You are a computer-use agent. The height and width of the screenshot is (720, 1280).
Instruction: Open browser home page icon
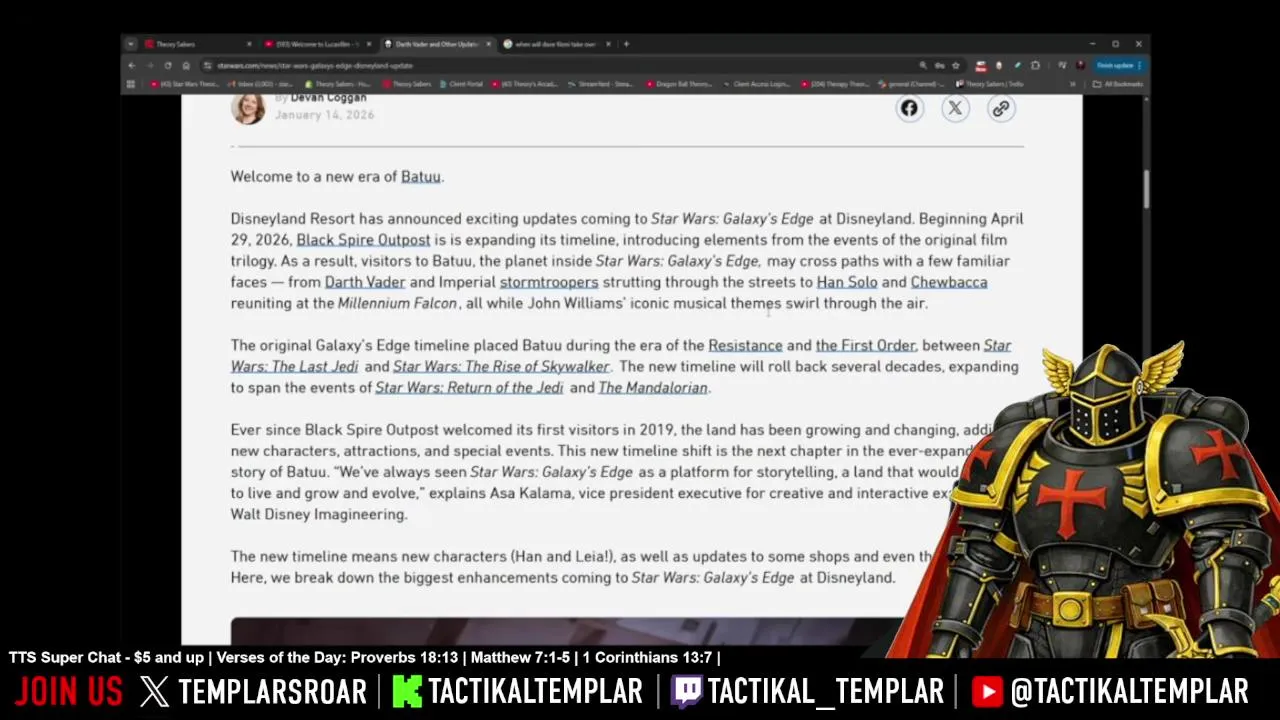coord(185,65)
